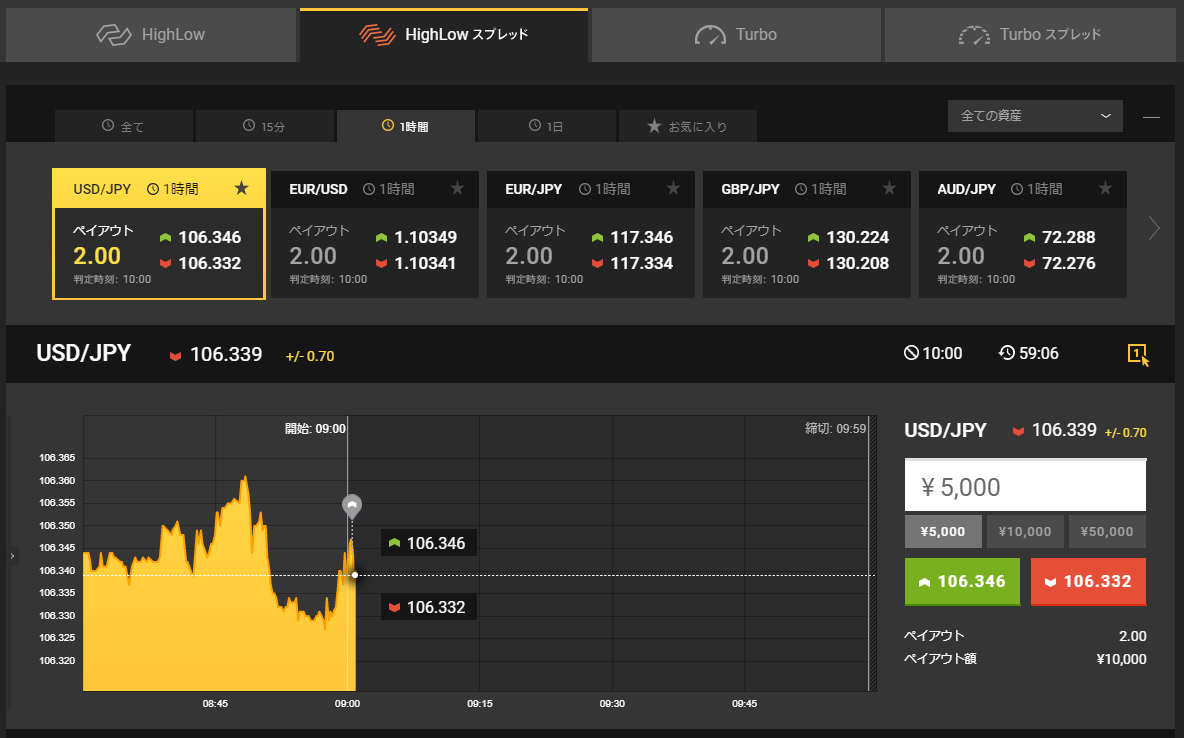Click the red down-arrow icon beside 106.339
Image resolution: width=1184 pixels, height=738 pixels.
(x=177, y=354)
